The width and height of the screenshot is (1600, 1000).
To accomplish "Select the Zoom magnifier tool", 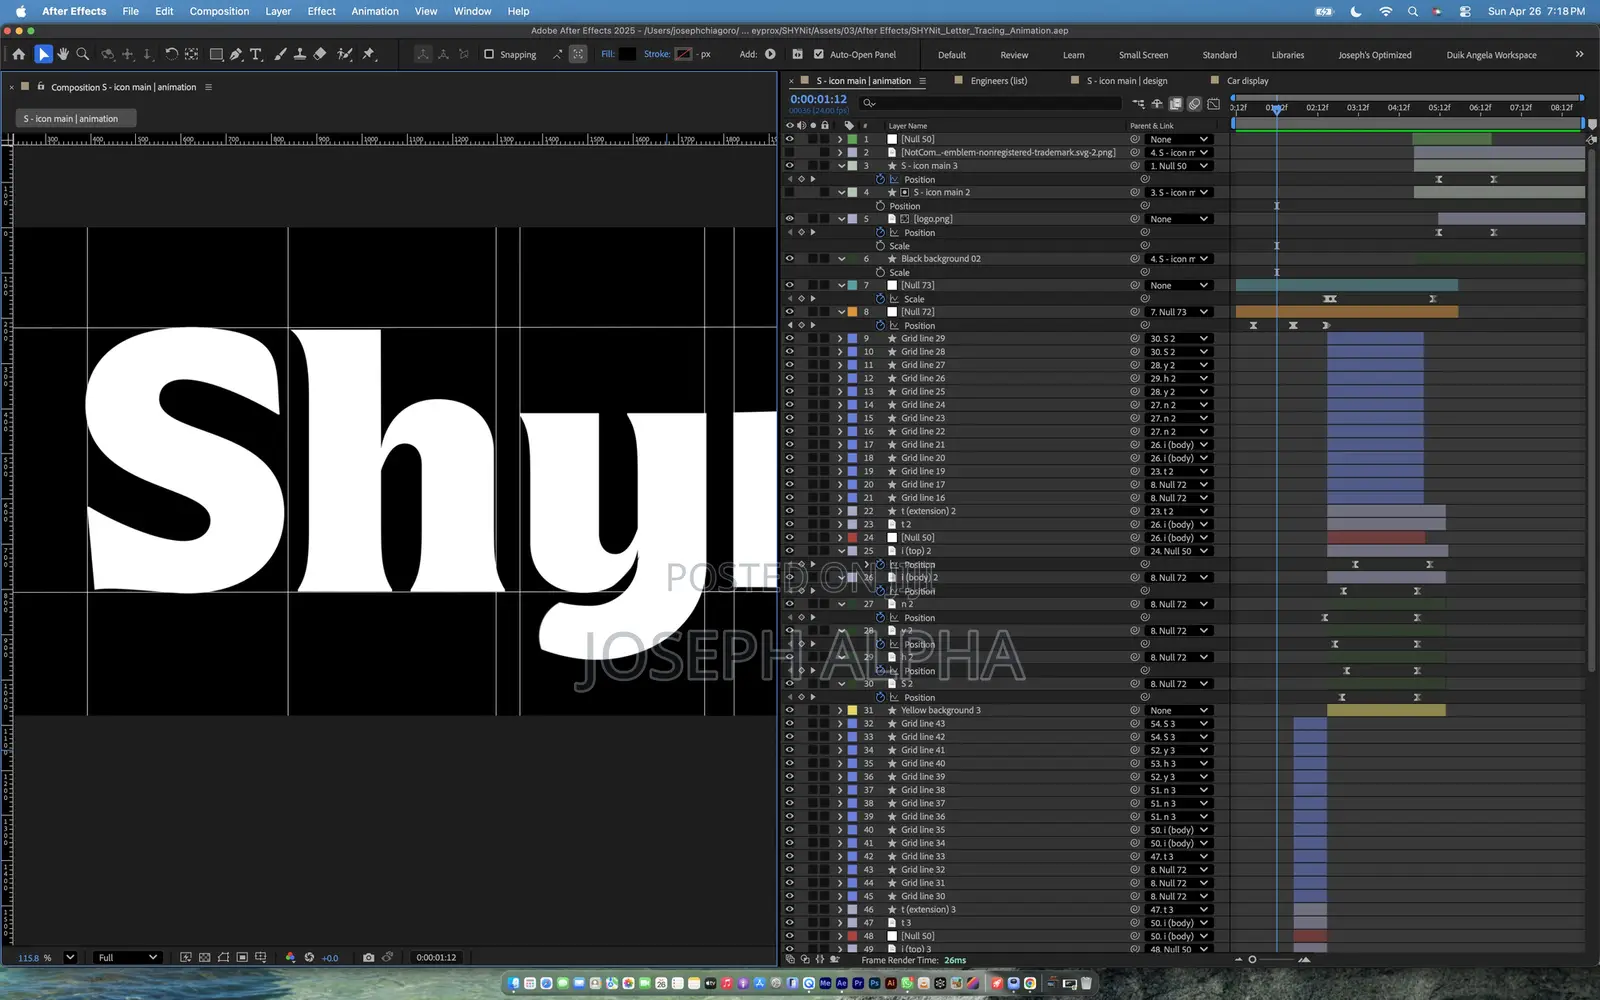I will point(83,54).
